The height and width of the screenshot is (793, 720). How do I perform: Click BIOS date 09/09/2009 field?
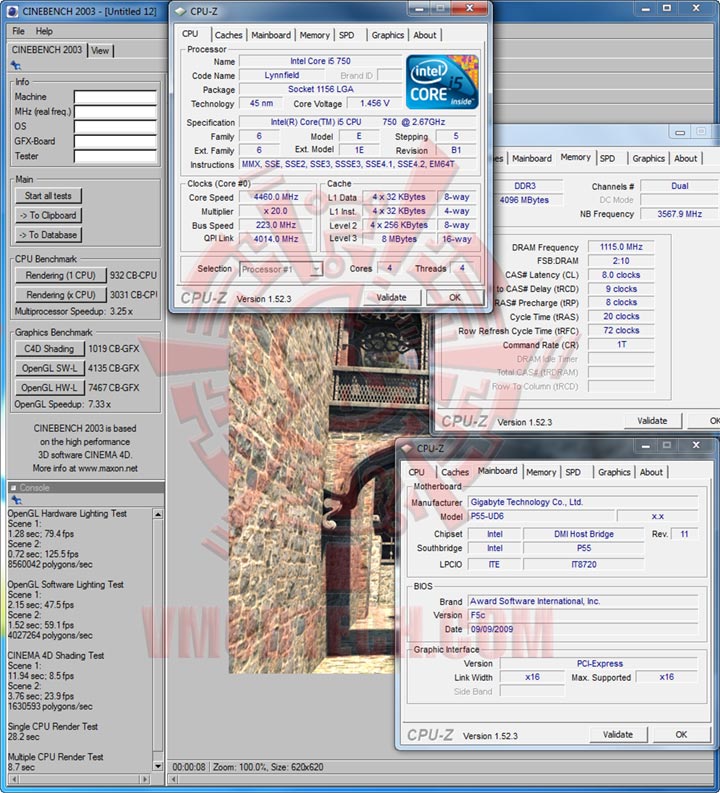(x=582, y=629)
